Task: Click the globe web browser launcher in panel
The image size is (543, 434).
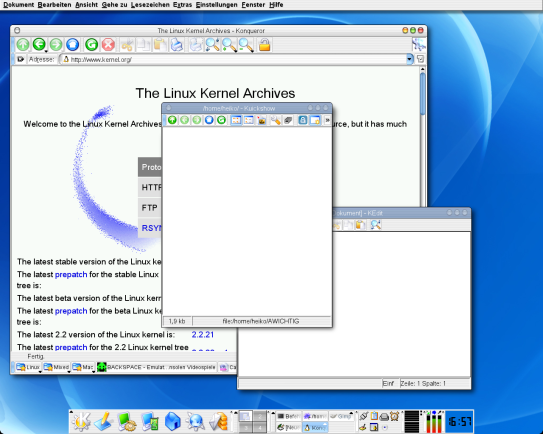Action: coord(195,422)
